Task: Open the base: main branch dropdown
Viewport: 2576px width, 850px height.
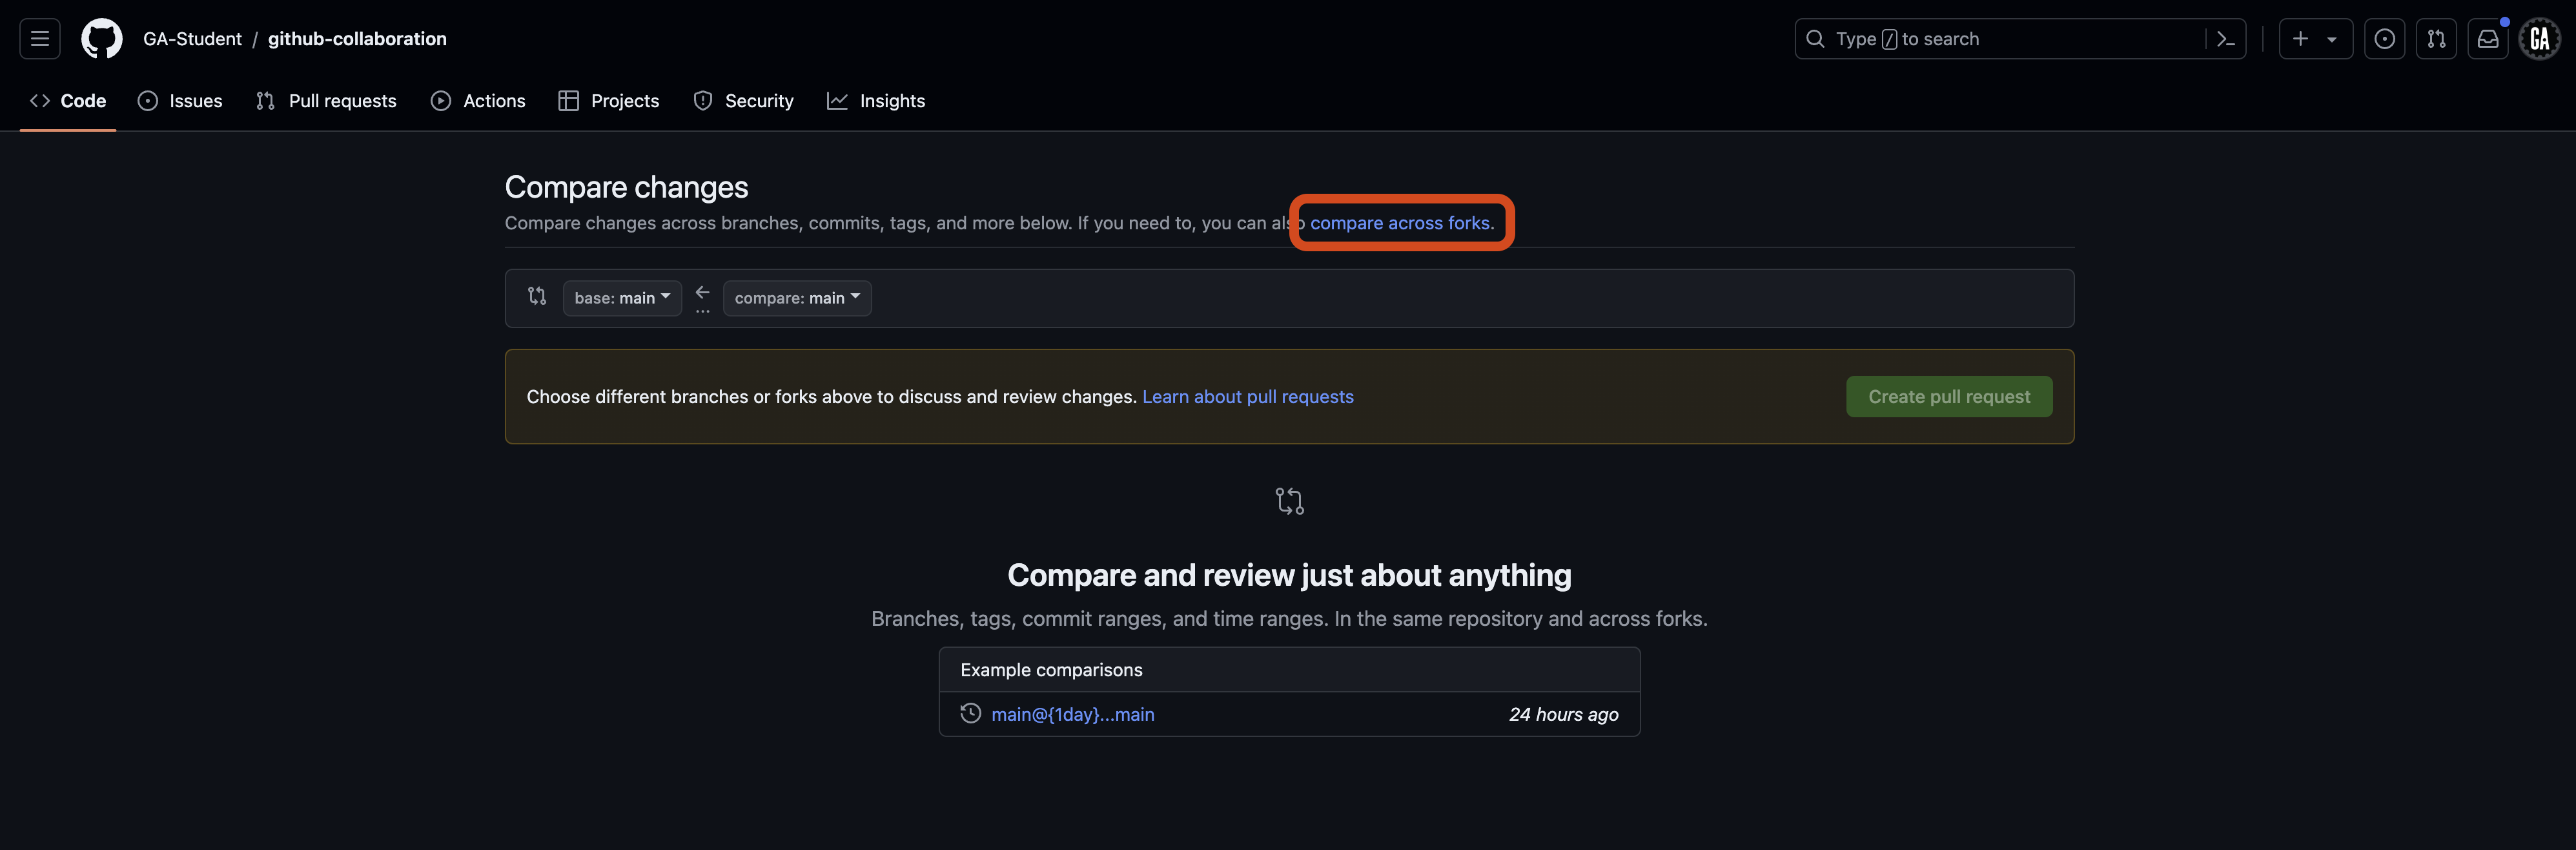Action: coord(622,297)
